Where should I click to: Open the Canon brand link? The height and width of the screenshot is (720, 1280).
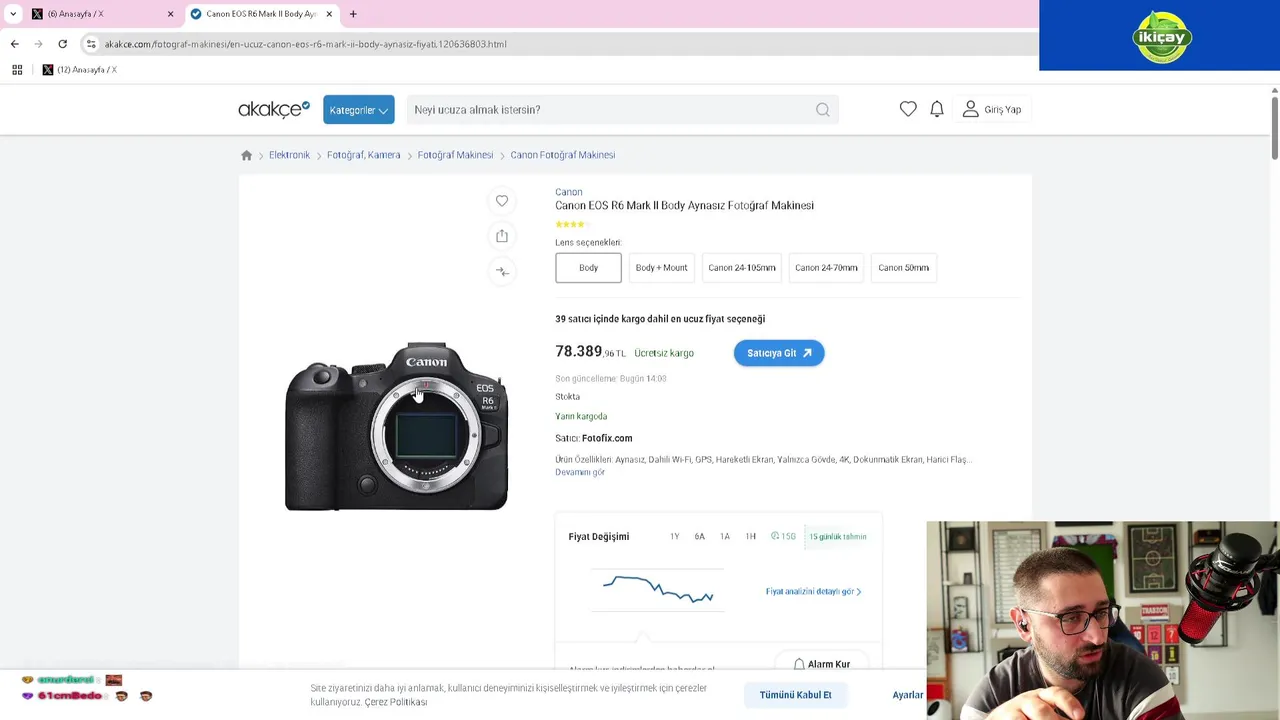(x=568, y=192)
